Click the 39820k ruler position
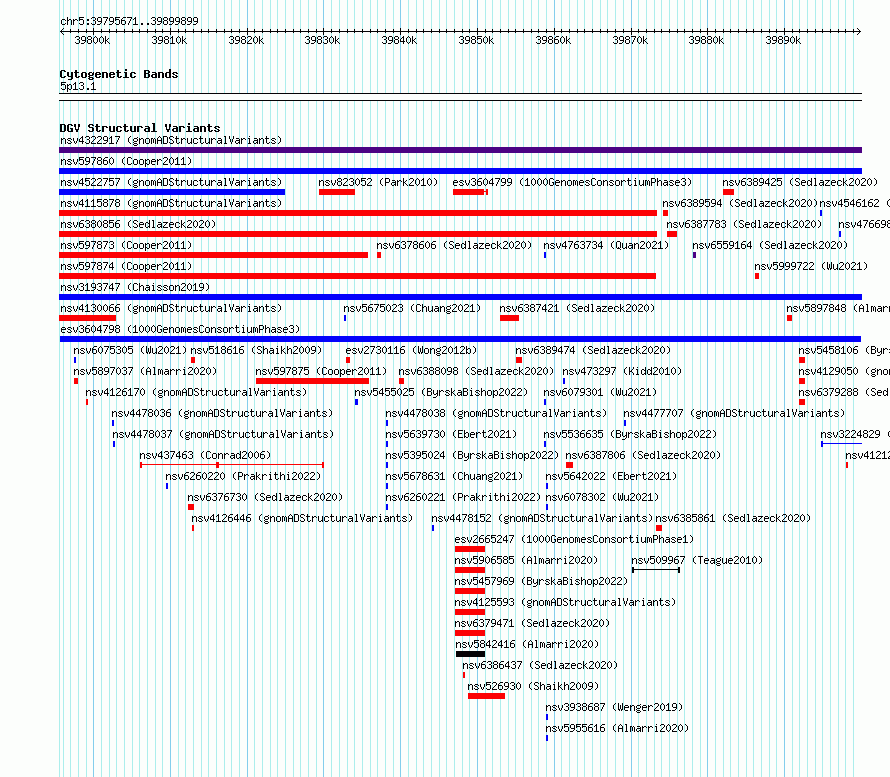Screen dimensions: 890x777 pos(246,40)
